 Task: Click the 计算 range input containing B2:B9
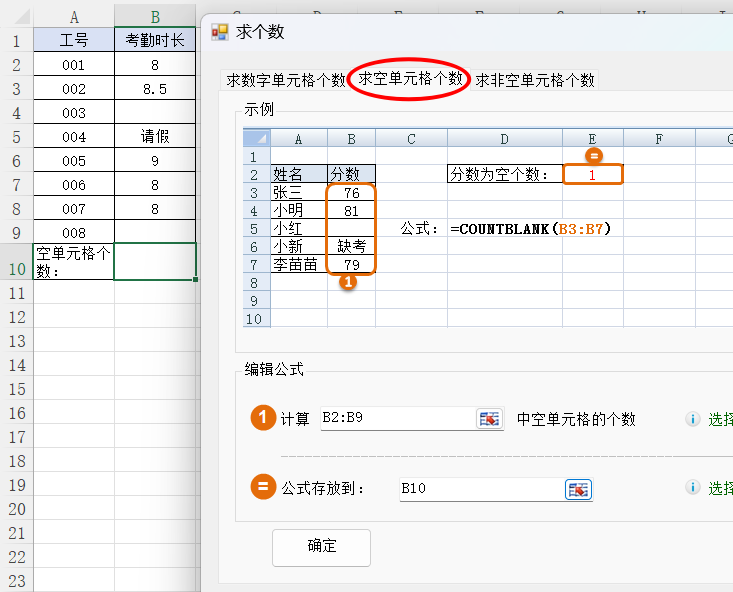pyautogui.click(x=397, y=419)
